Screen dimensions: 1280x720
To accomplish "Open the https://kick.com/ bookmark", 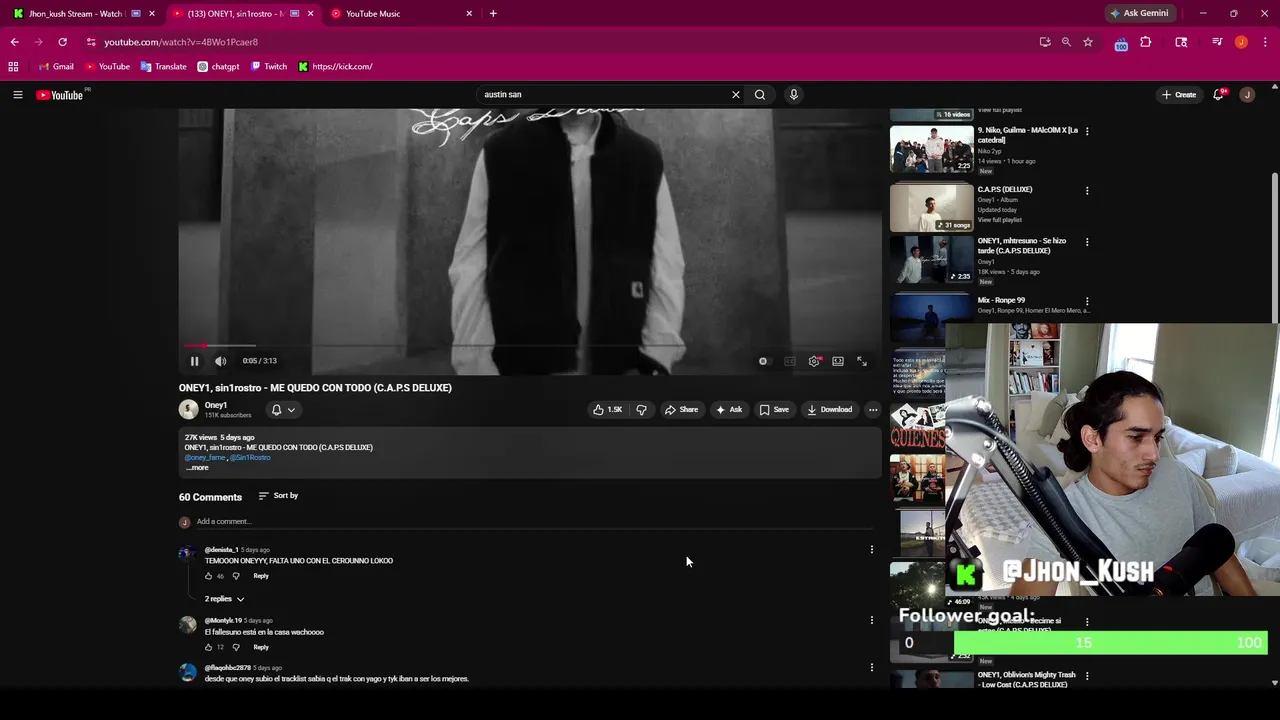I will point(336,67).
